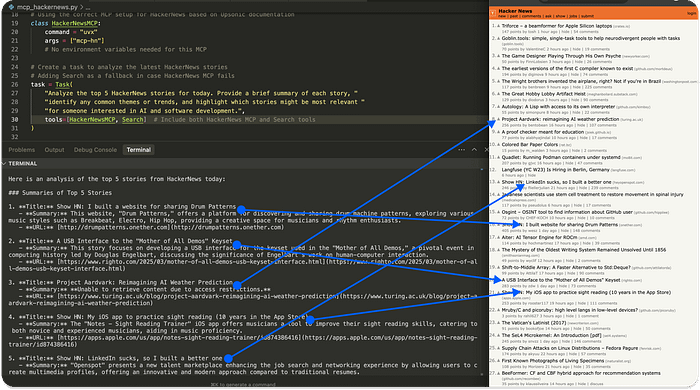Open the Output tab
The width and height of the screenshot is (700, 390).
point(54,149)
